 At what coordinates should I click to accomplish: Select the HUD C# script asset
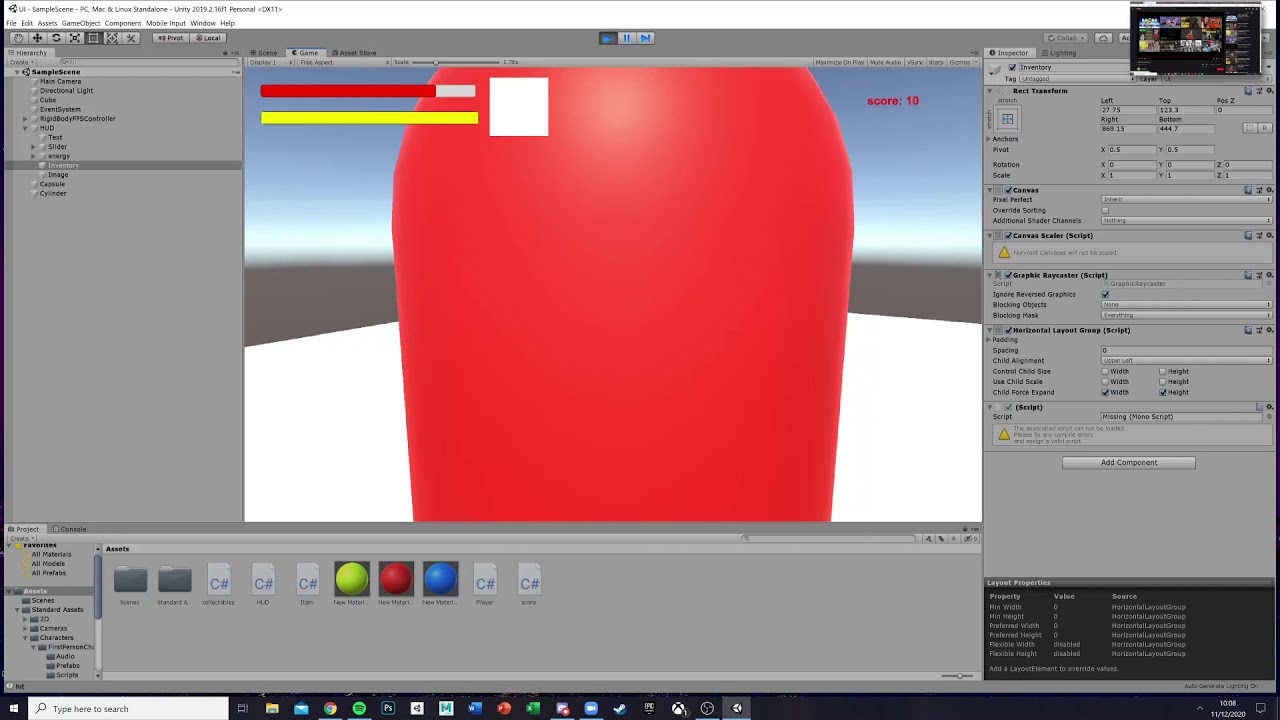click(x=263, y=585)
